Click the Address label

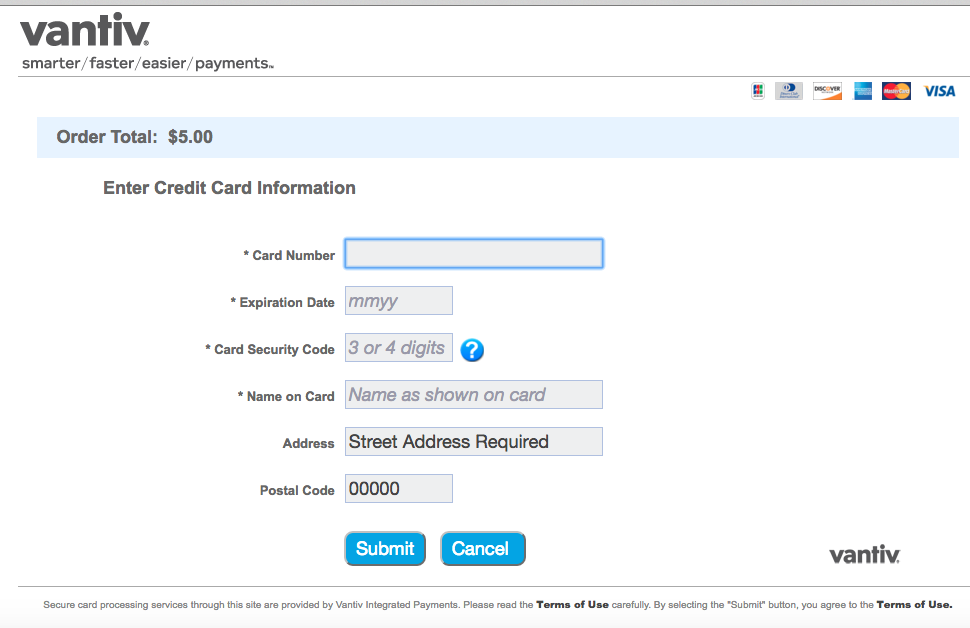point(308,444)
